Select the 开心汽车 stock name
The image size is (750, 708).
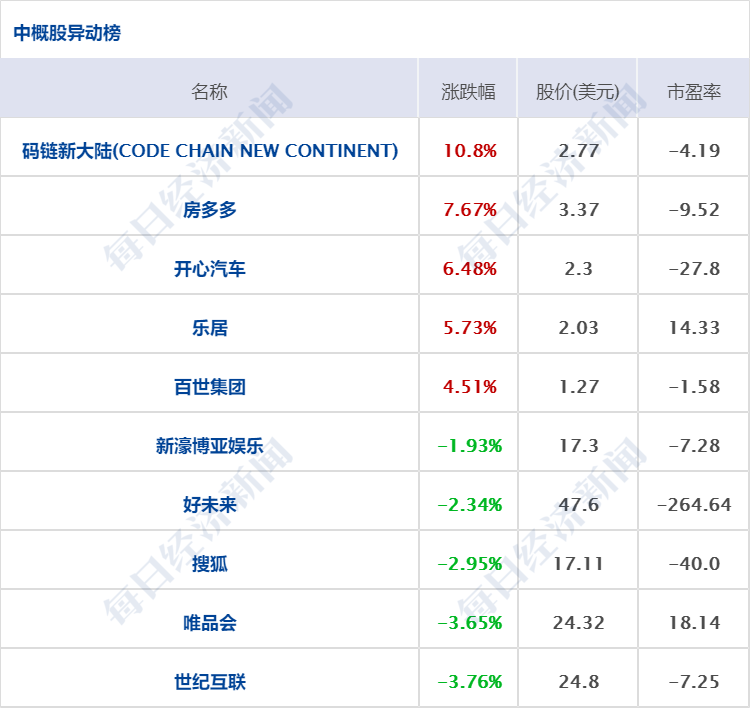point(210,269)
